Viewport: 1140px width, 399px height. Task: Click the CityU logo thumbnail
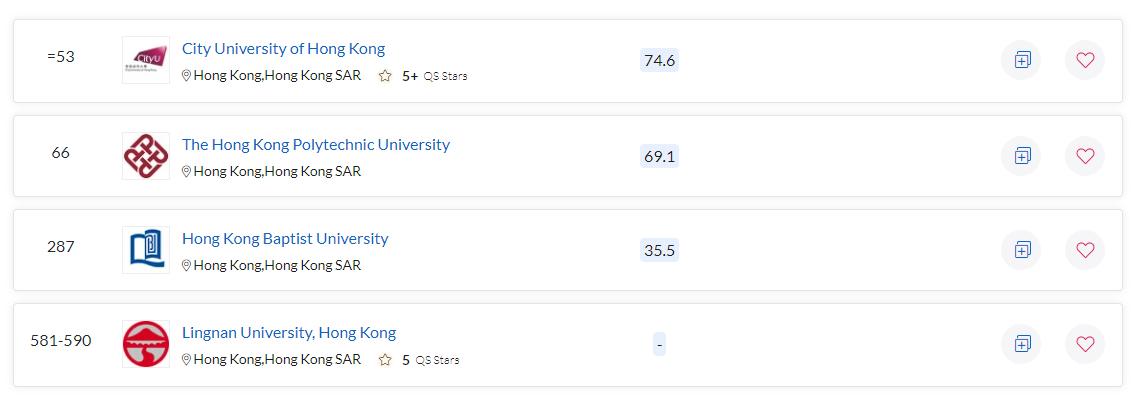(145, 60)
